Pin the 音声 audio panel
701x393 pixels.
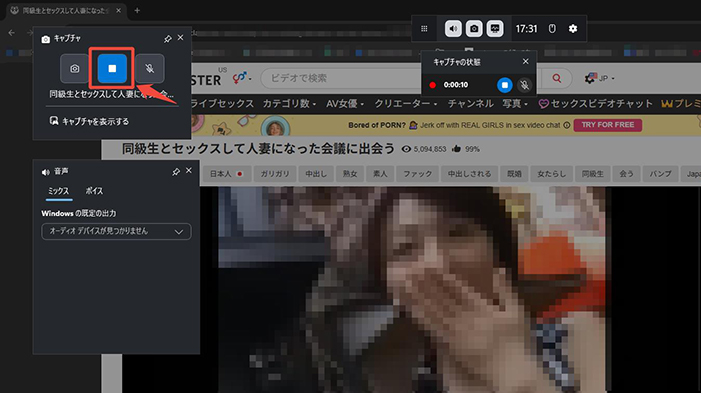click(x=176, y=172)
